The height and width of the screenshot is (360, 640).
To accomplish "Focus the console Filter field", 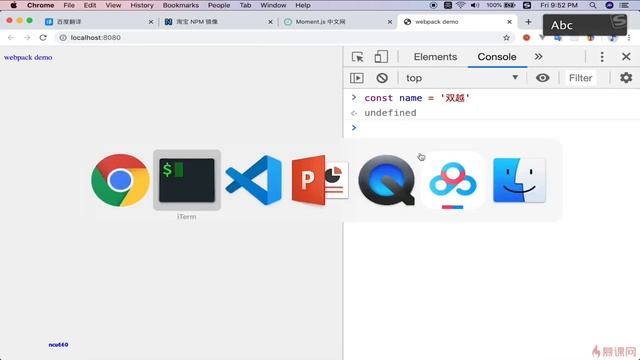I will coord(580,78).
